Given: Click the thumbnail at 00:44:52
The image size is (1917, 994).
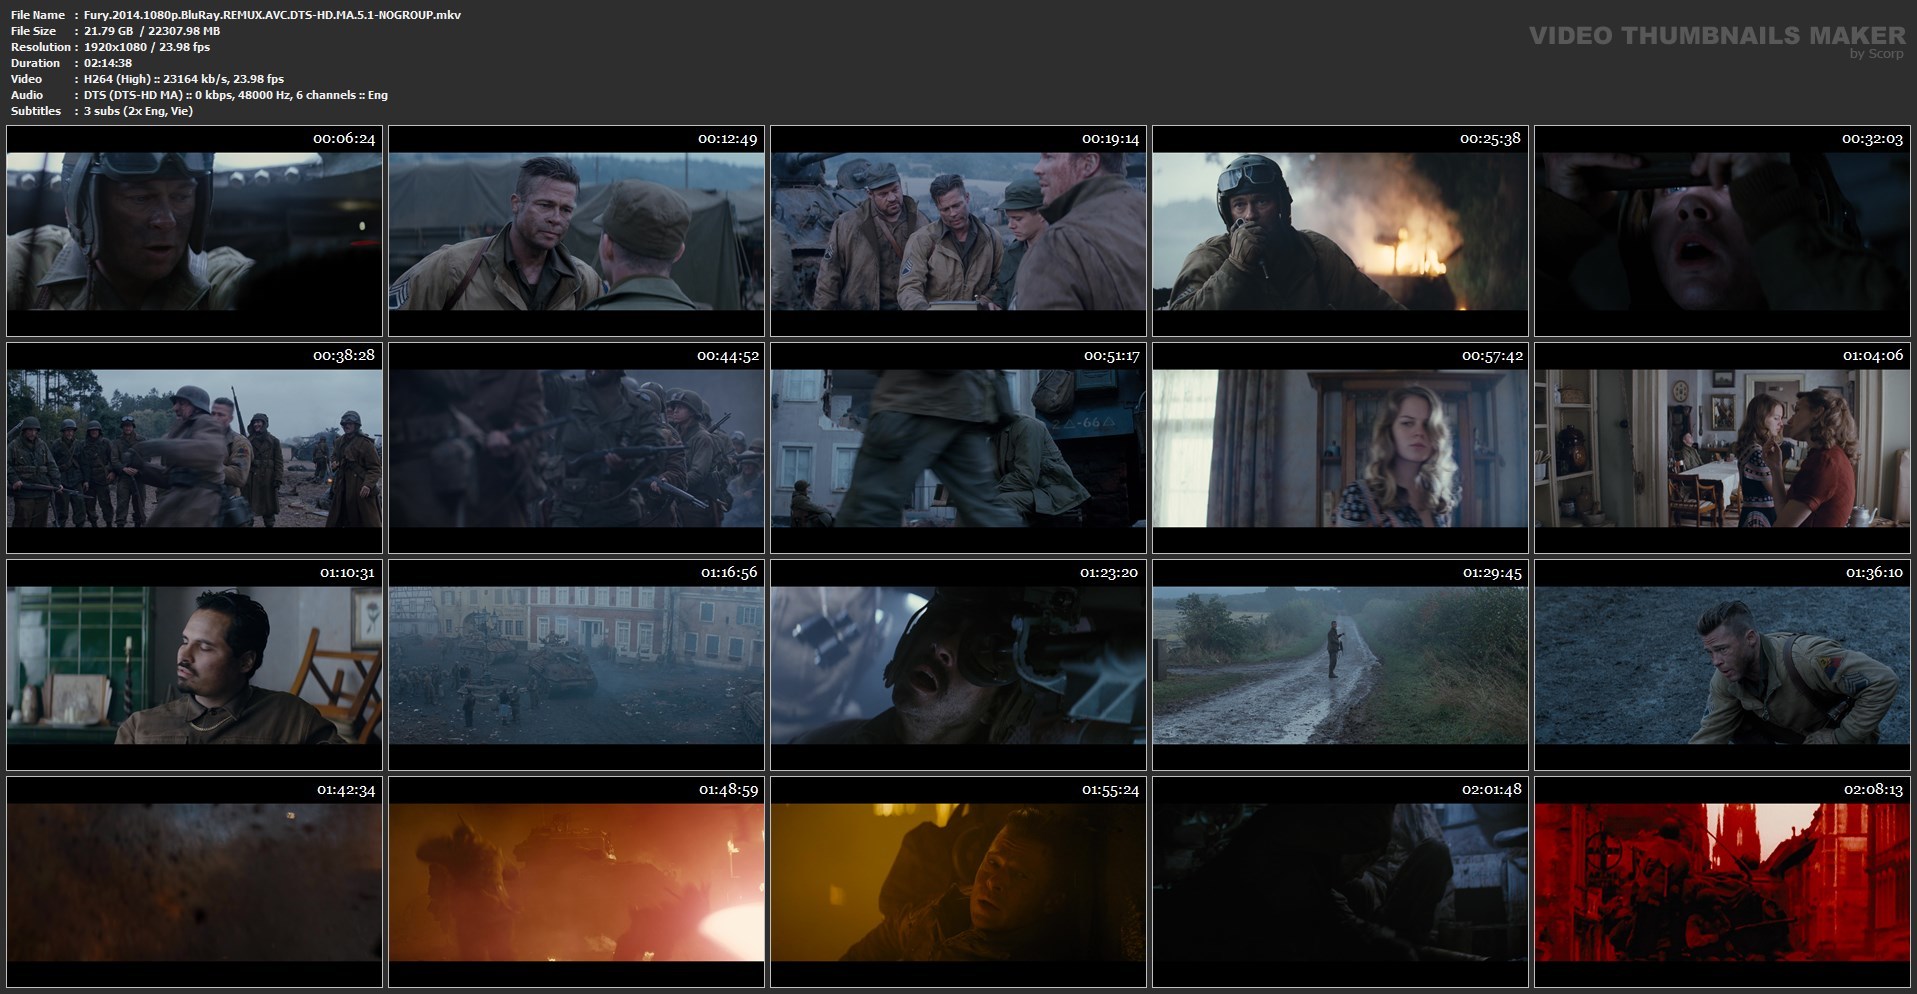Looking at the screenshot, I should (576, 448).
